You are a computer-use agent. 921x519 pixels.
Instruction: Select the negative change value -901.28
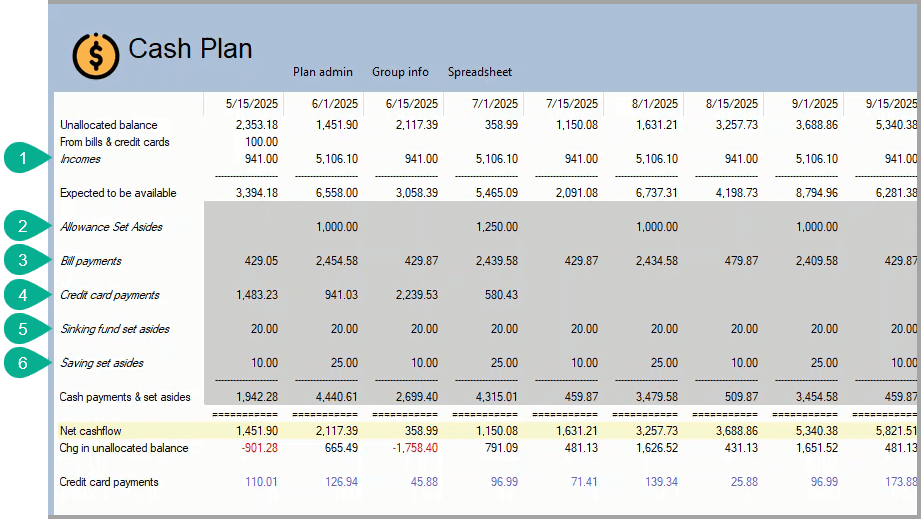[260, 449]
